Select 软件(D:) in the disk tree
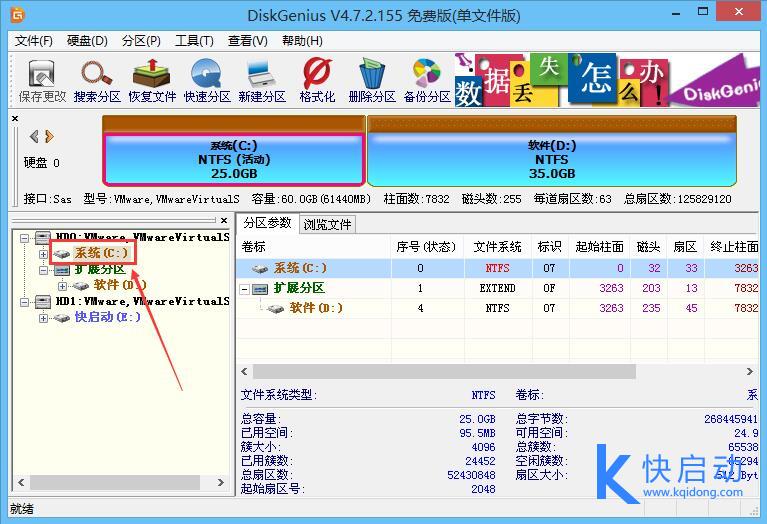The width and height of the screenshot is (767, 524). 120,285
